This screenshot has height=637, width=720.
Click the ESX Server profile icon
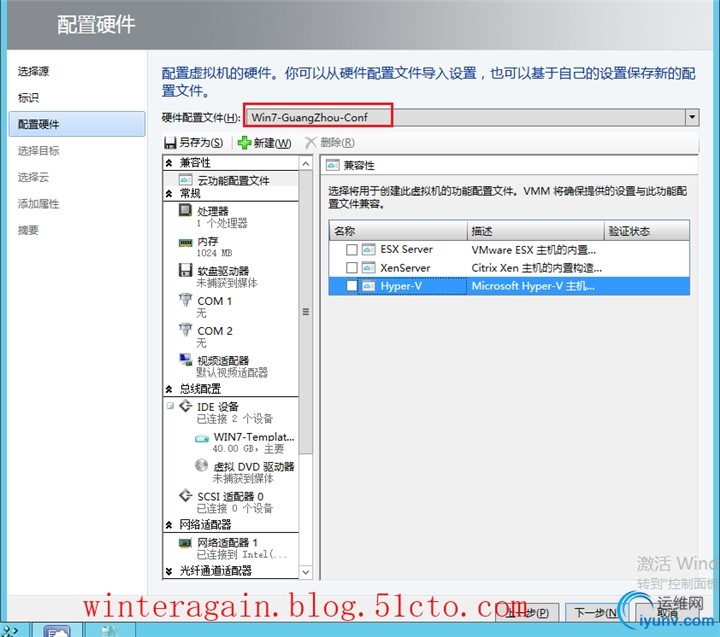[x=368, y=249]
